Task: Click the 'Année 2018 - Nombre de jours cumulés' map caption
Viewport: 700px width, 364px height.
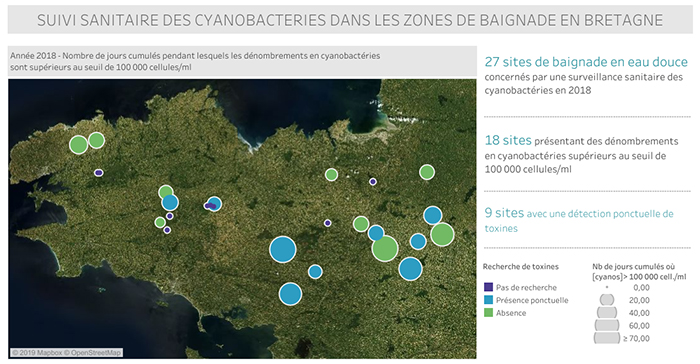Action: tap(195, 62)
